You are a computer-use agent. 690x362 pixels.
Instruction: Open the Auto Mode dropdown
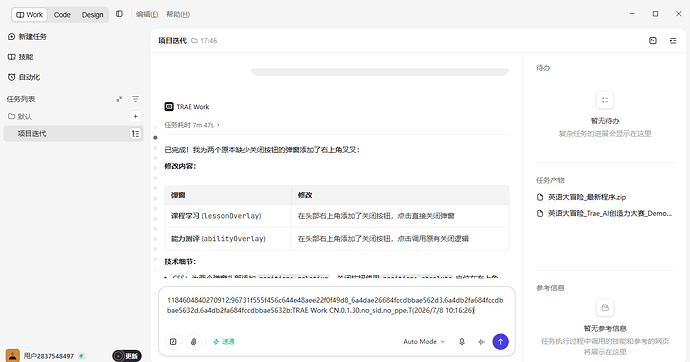tap(424, 341)
